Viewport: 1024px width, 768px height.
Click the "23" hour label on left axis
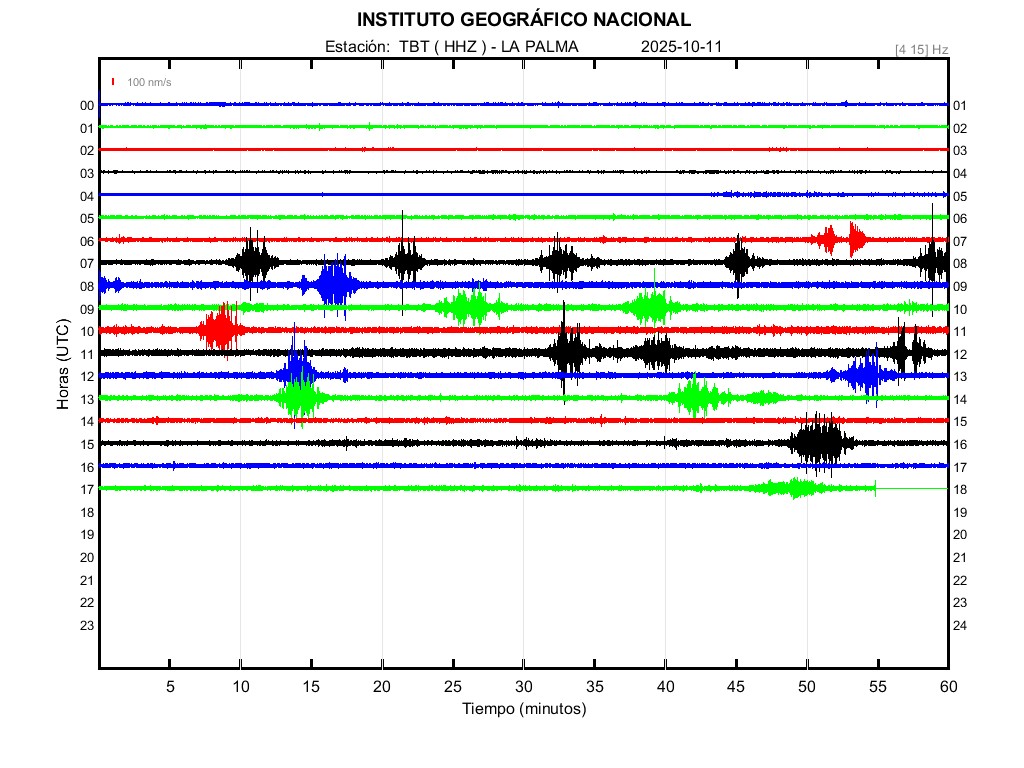tap(87, 625)
